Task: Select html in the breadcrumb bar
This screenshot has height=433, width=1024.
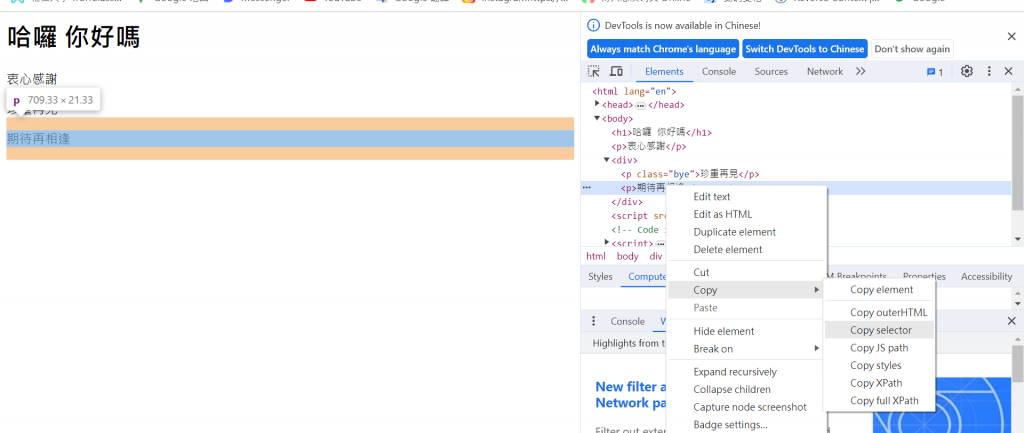Action: coord(596,257)
